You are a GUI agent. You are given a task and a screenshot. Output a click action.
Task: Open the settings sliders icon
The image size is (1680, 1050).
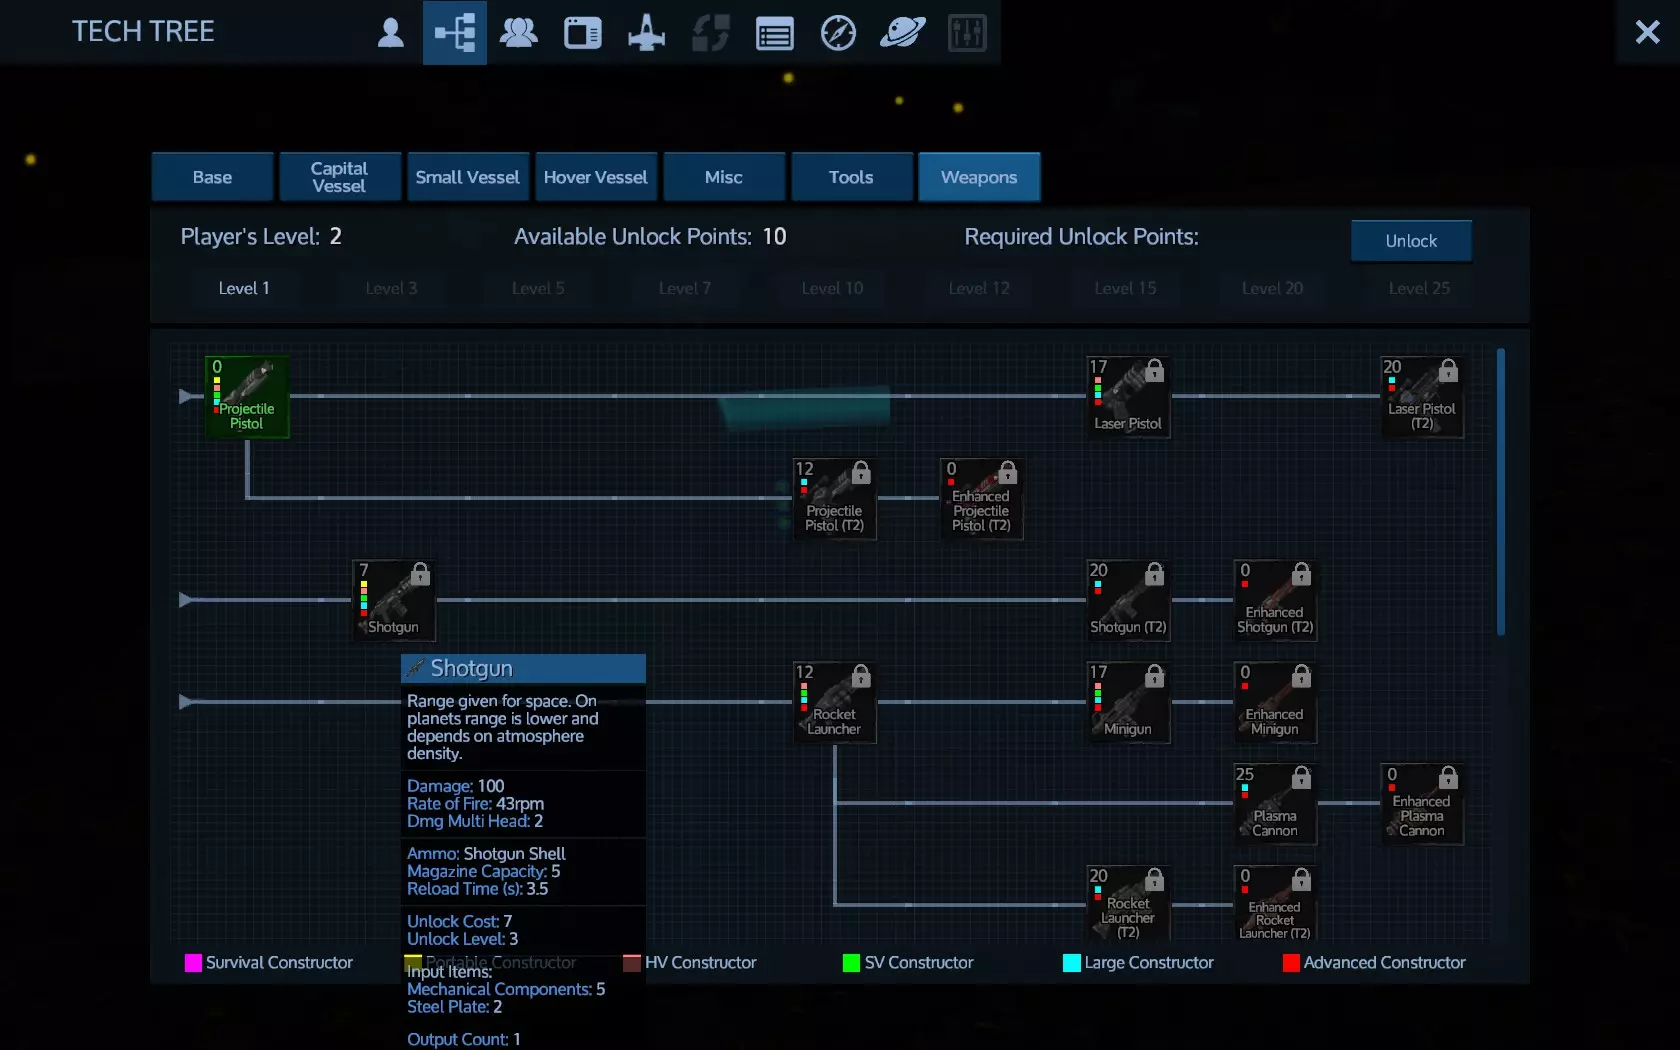click(967, 33)
